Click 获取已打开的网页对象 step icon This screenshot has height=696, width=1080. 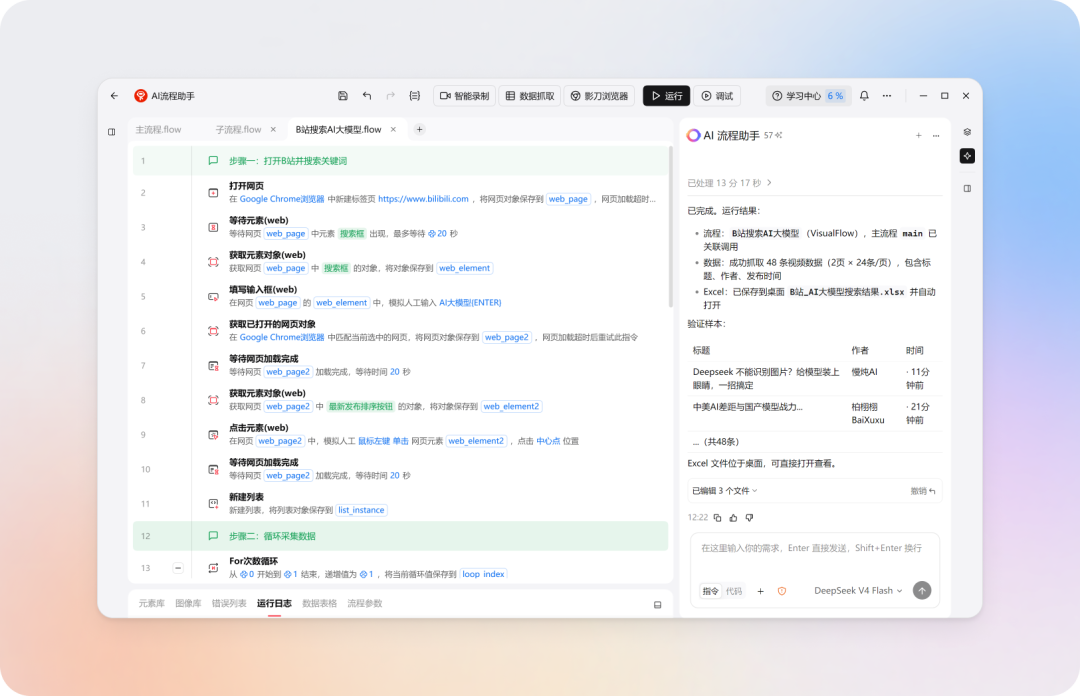point(214,331)
